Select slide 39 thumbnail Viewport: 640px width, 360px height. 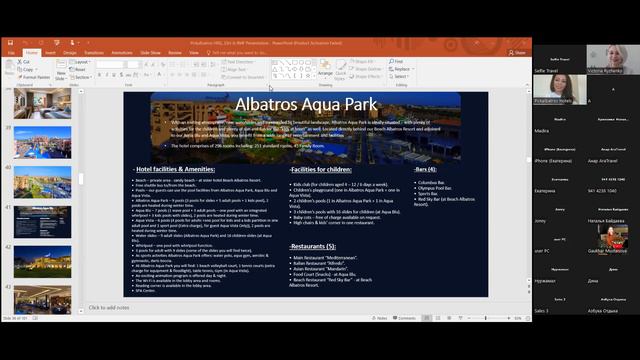pyautogui.click(x=42, y=142)
